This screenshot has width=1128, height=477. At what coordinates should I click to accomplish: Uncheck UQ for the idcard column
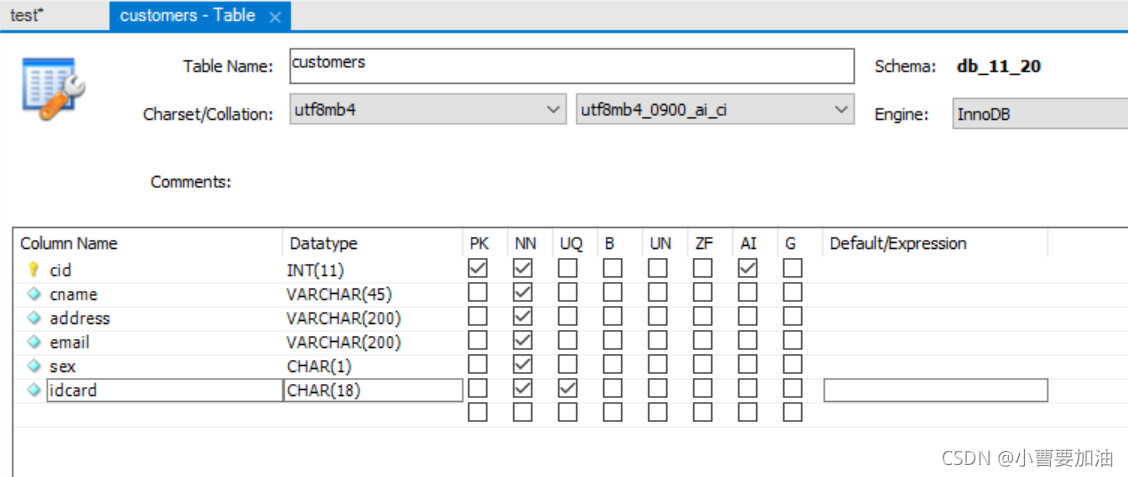click(x=568, y=389)
